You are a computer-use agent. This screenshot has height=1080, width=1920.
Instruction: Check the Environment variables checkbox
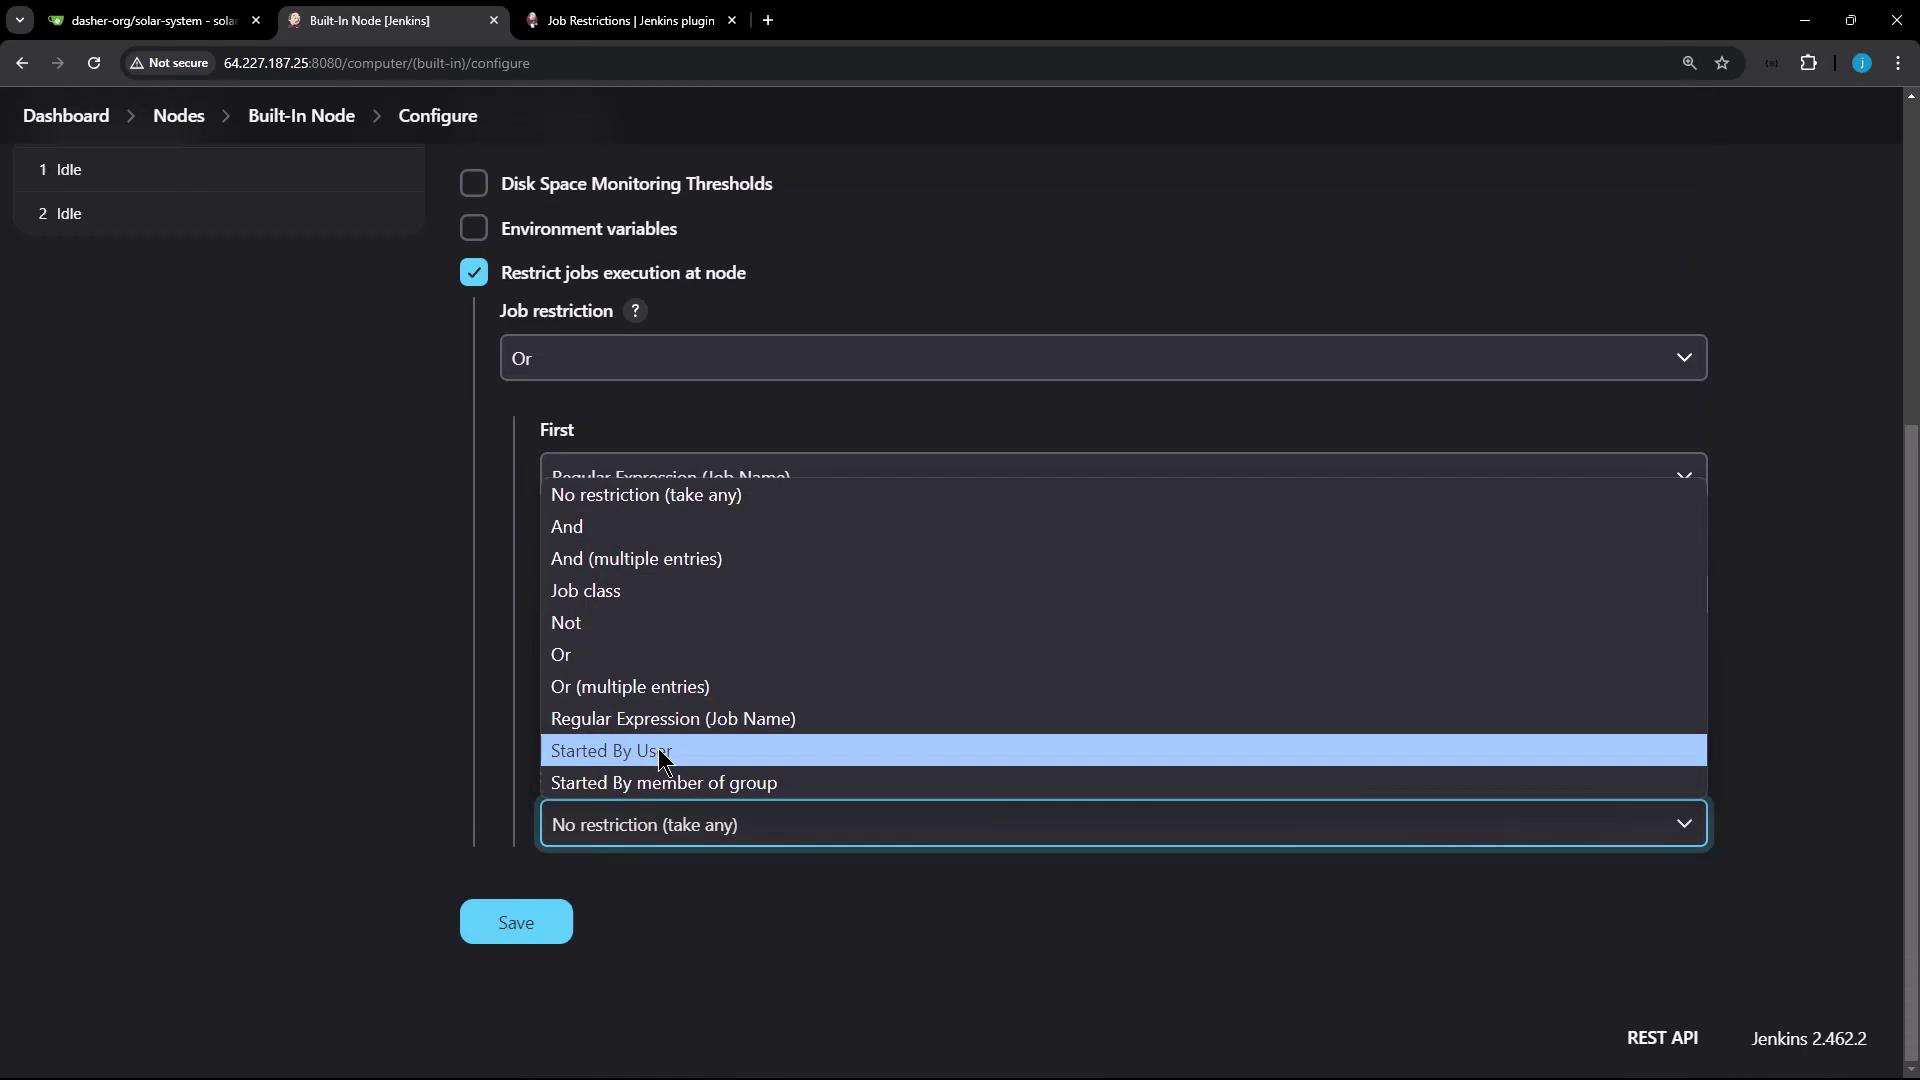click(474, 228)
